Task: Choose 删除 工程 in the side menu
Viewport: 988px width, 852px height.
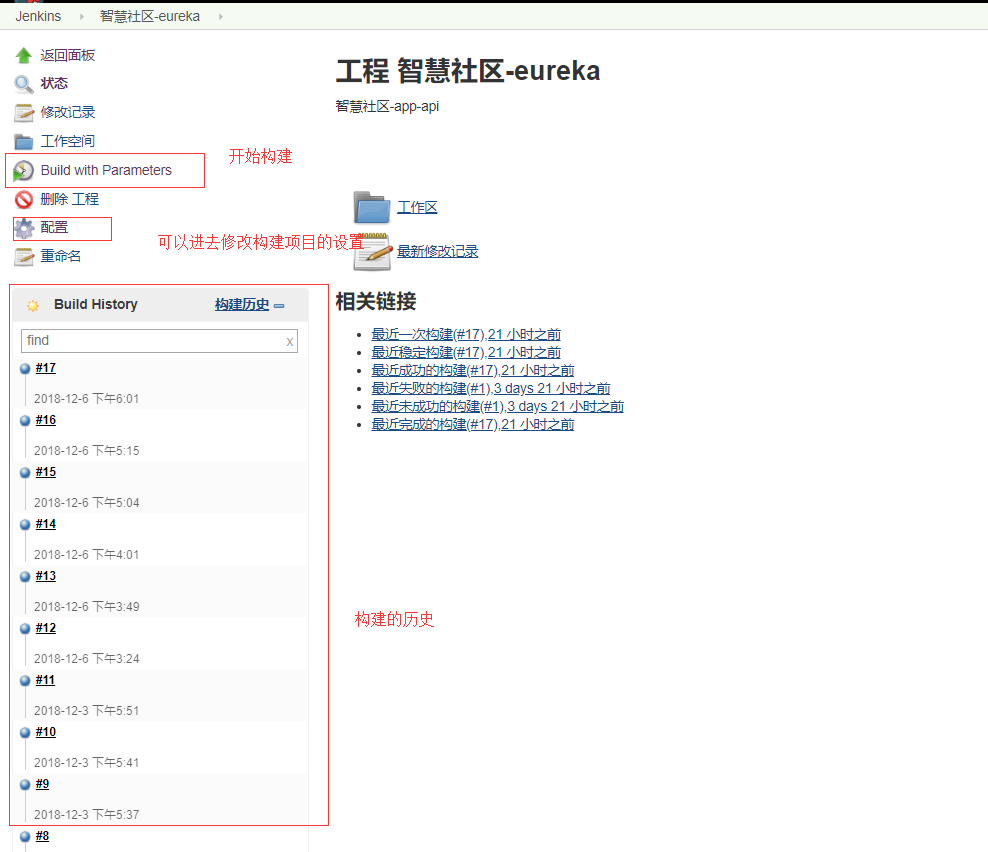Action: pos(70,199)
